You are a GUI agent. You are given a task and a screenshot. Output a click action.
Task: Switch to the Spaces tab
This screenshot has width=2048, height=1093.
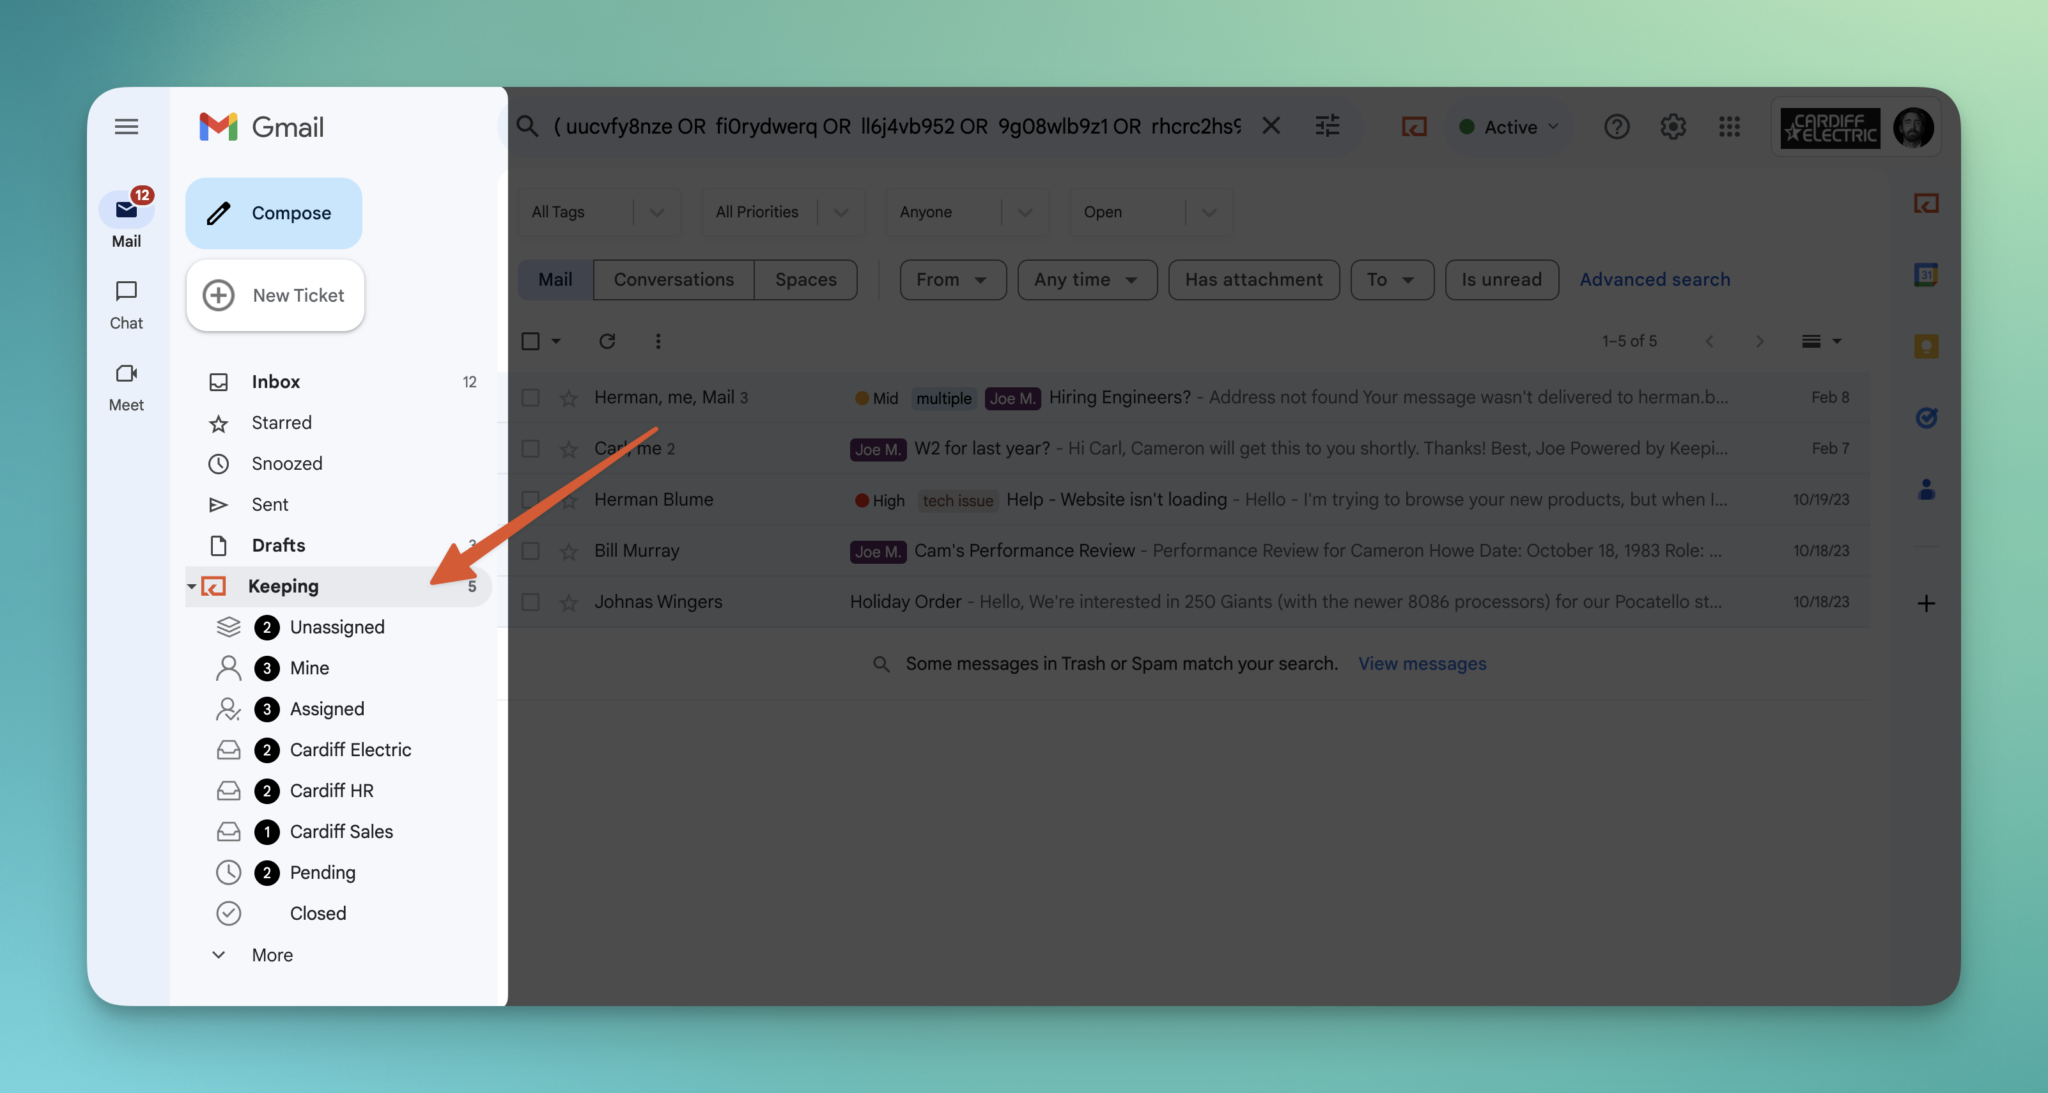[805, 279]
